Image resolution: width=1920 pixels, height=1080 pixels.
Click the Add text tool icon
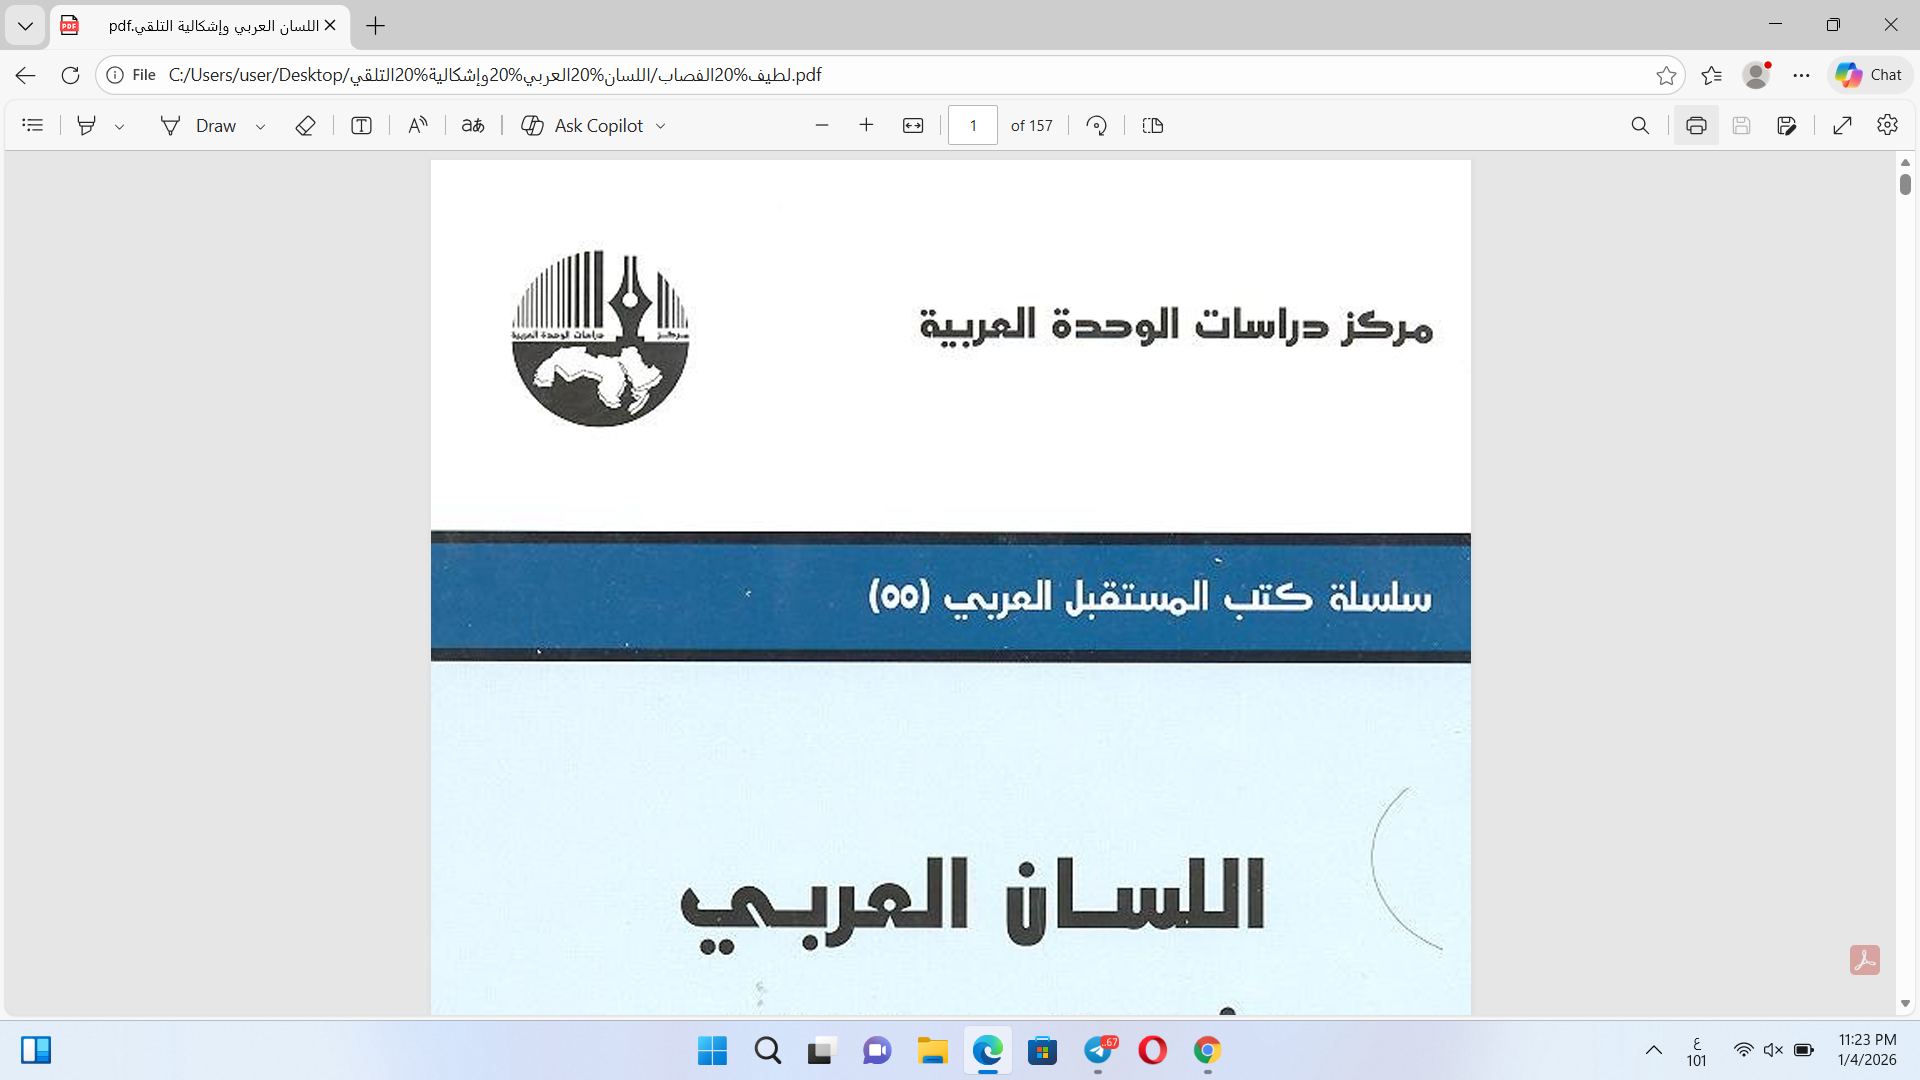click(x=361, y=125)
